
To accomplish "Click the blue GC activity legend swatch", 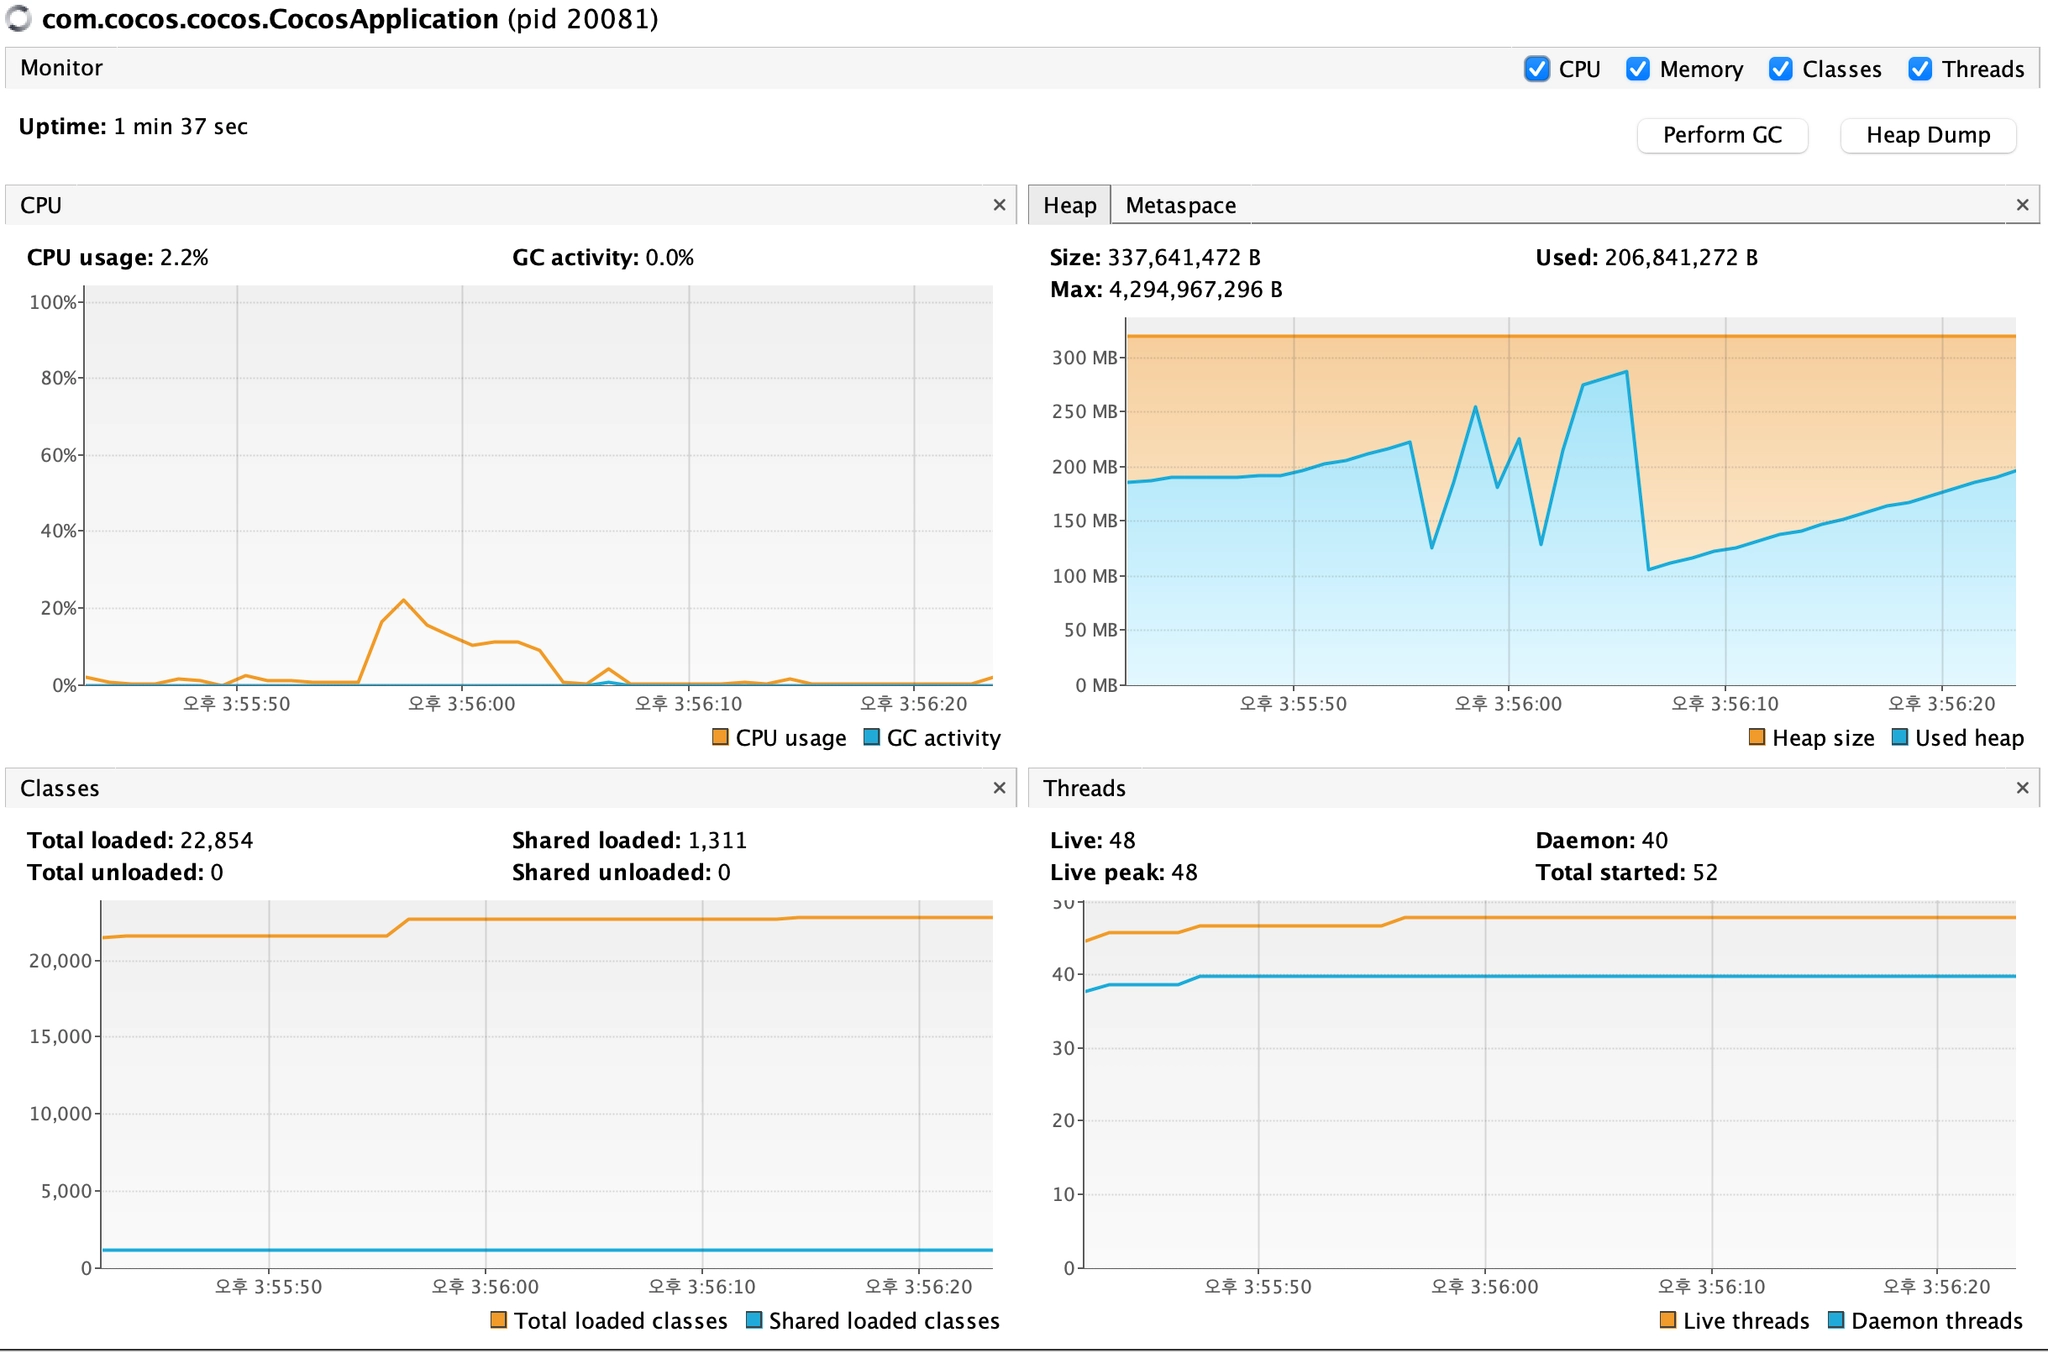I will pos(871,737).
